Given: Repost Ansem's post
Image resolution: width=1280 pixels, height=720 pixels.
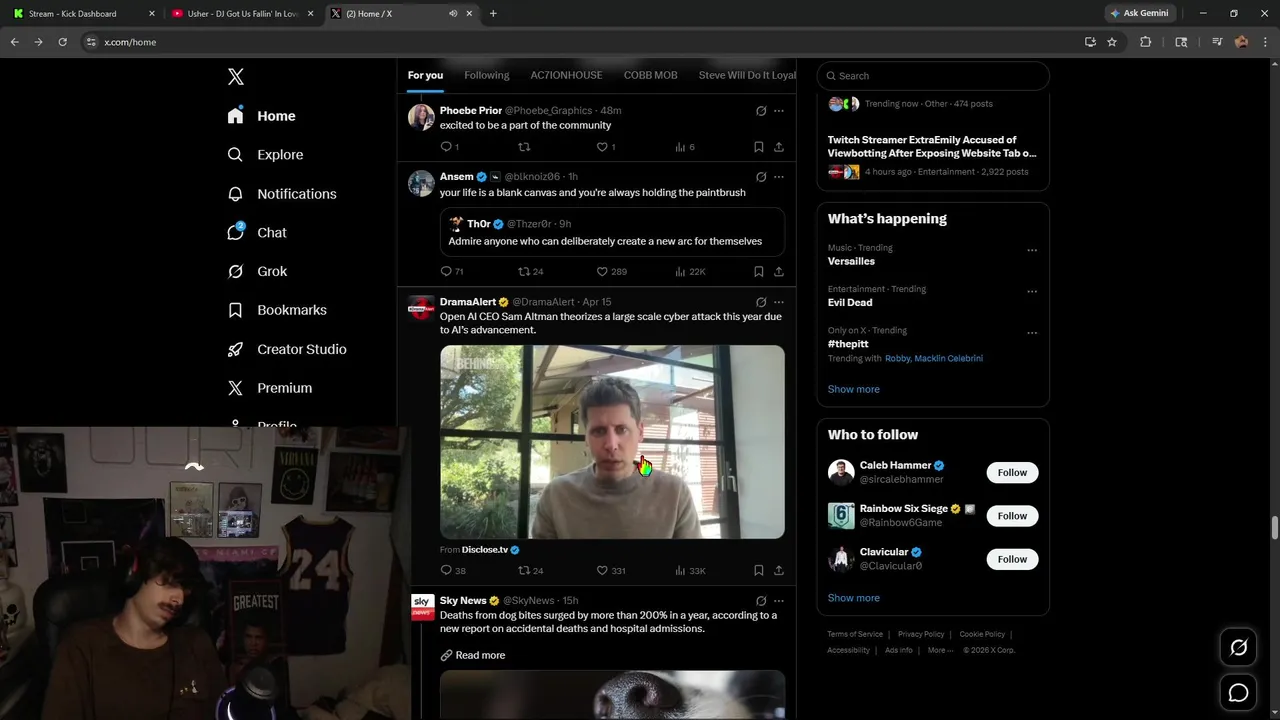Looking at the screenshot, I should (x=524, y=271).
